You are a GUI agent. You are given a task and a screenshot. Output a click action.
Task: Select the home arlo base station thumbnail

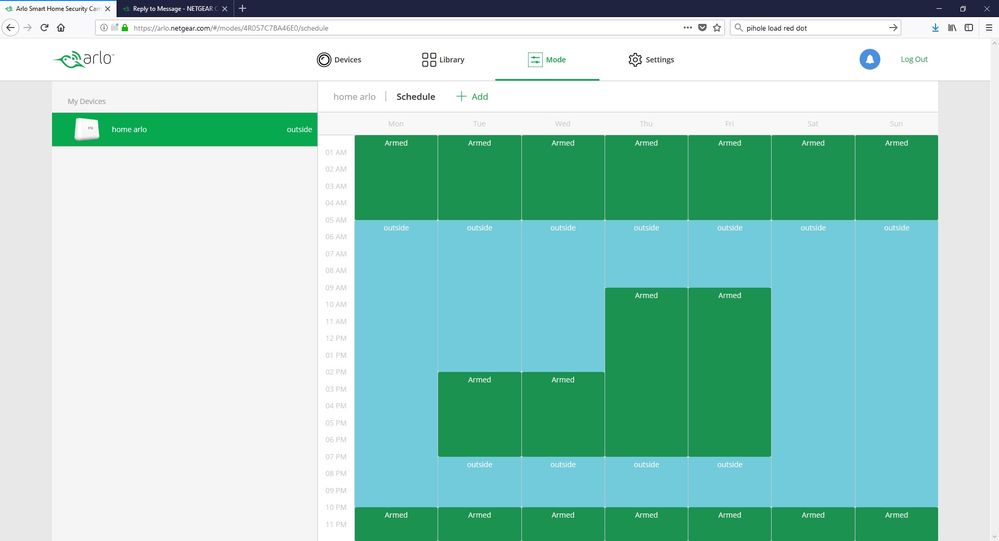click(x=87, y=129)
